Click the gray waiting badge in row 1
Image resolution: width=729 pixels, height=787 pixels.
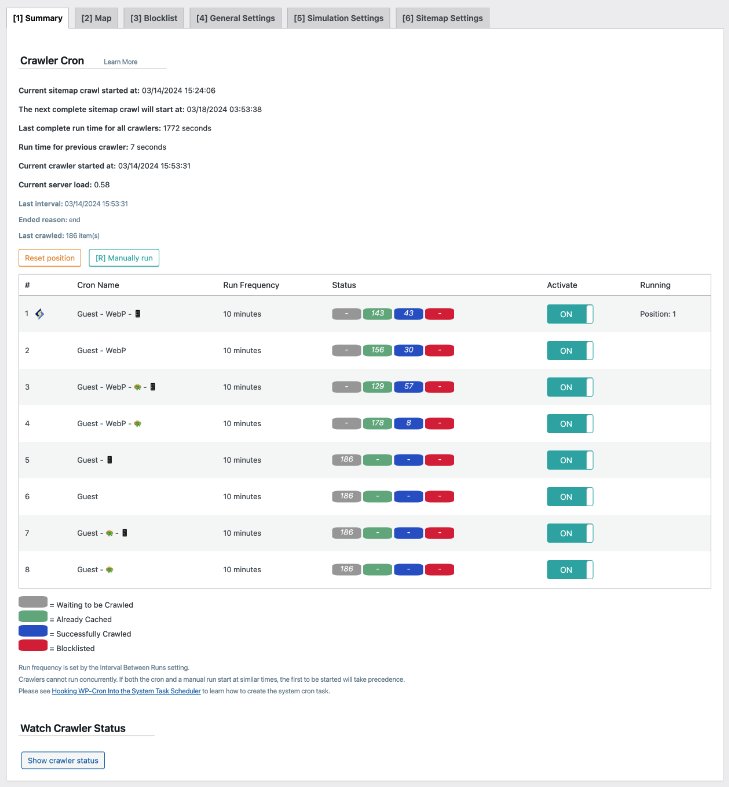coord(346,314)
